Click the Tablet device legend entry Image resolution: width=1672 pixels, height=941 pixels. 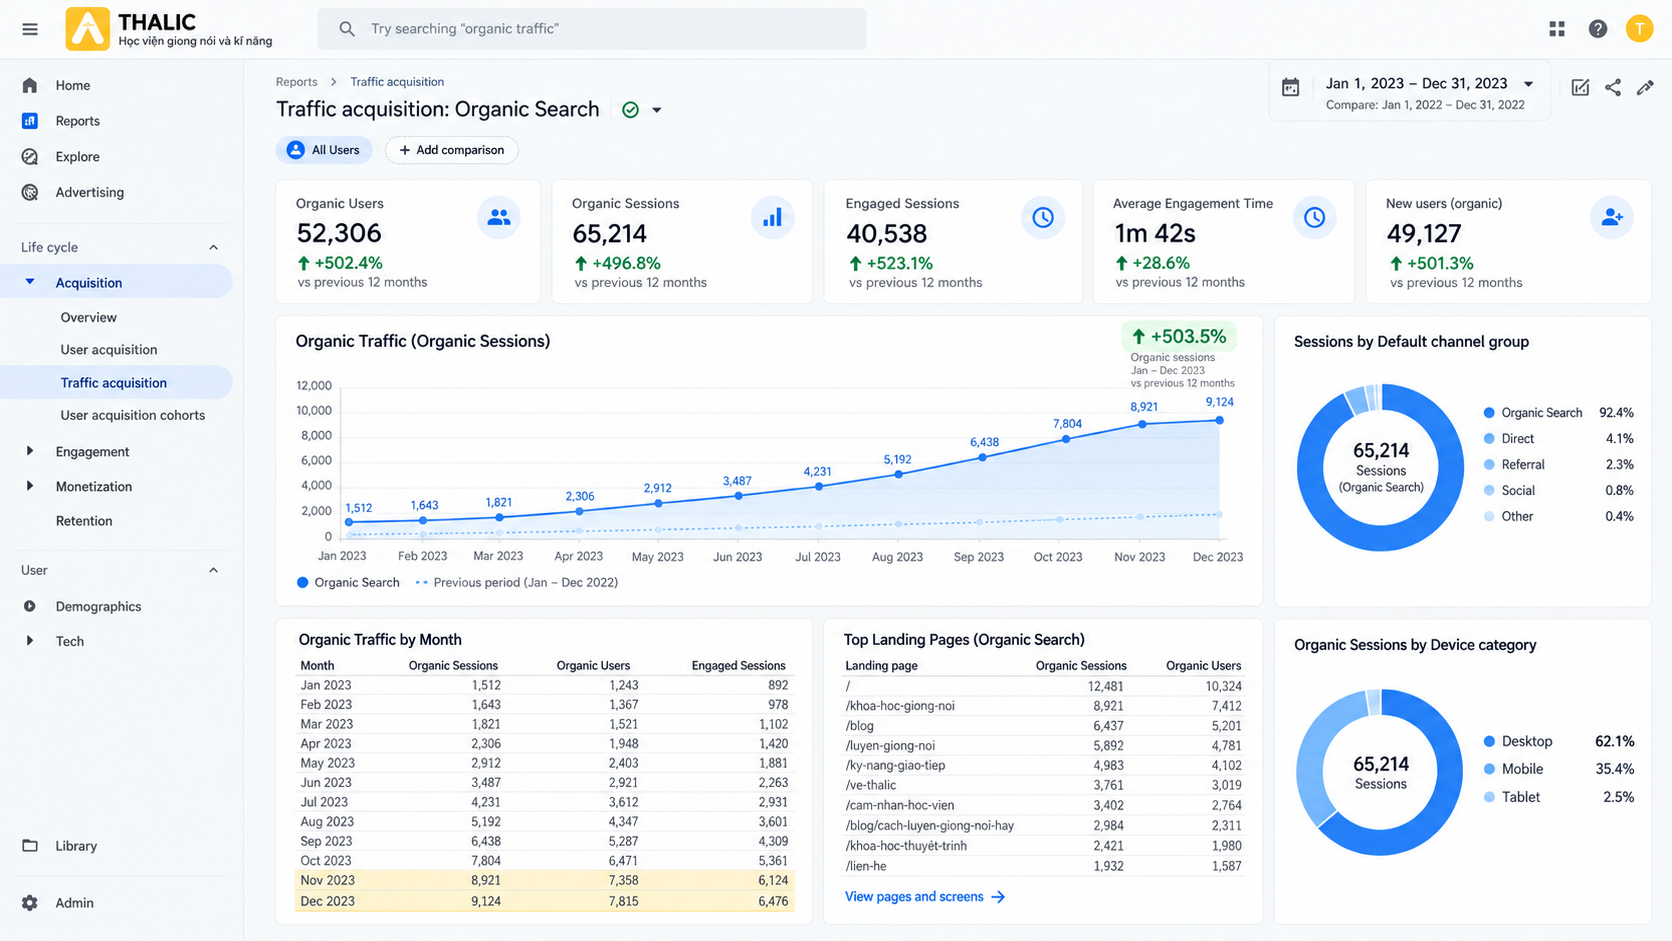[x=1558, y=797]
